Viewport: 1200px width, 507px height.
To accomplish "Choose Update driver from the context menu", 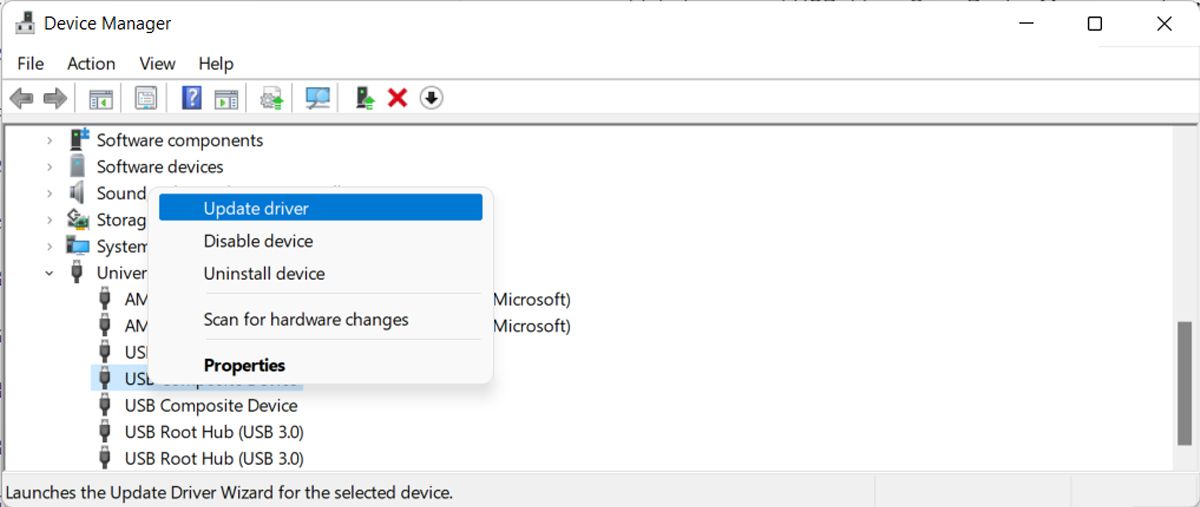I will click(320, 208).
